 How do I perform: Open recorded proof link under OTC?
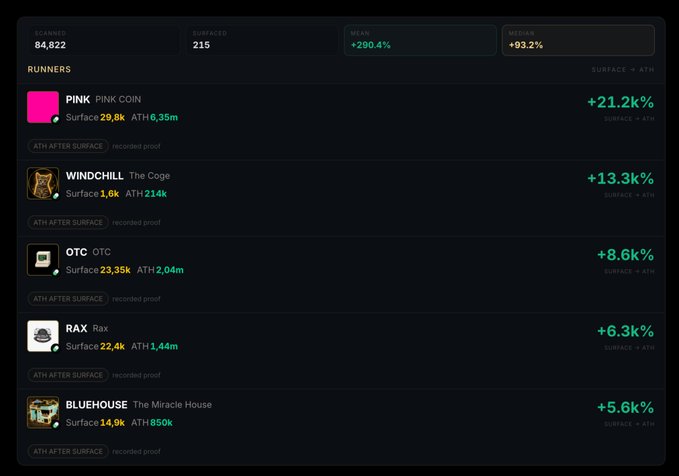coord(136,299)
